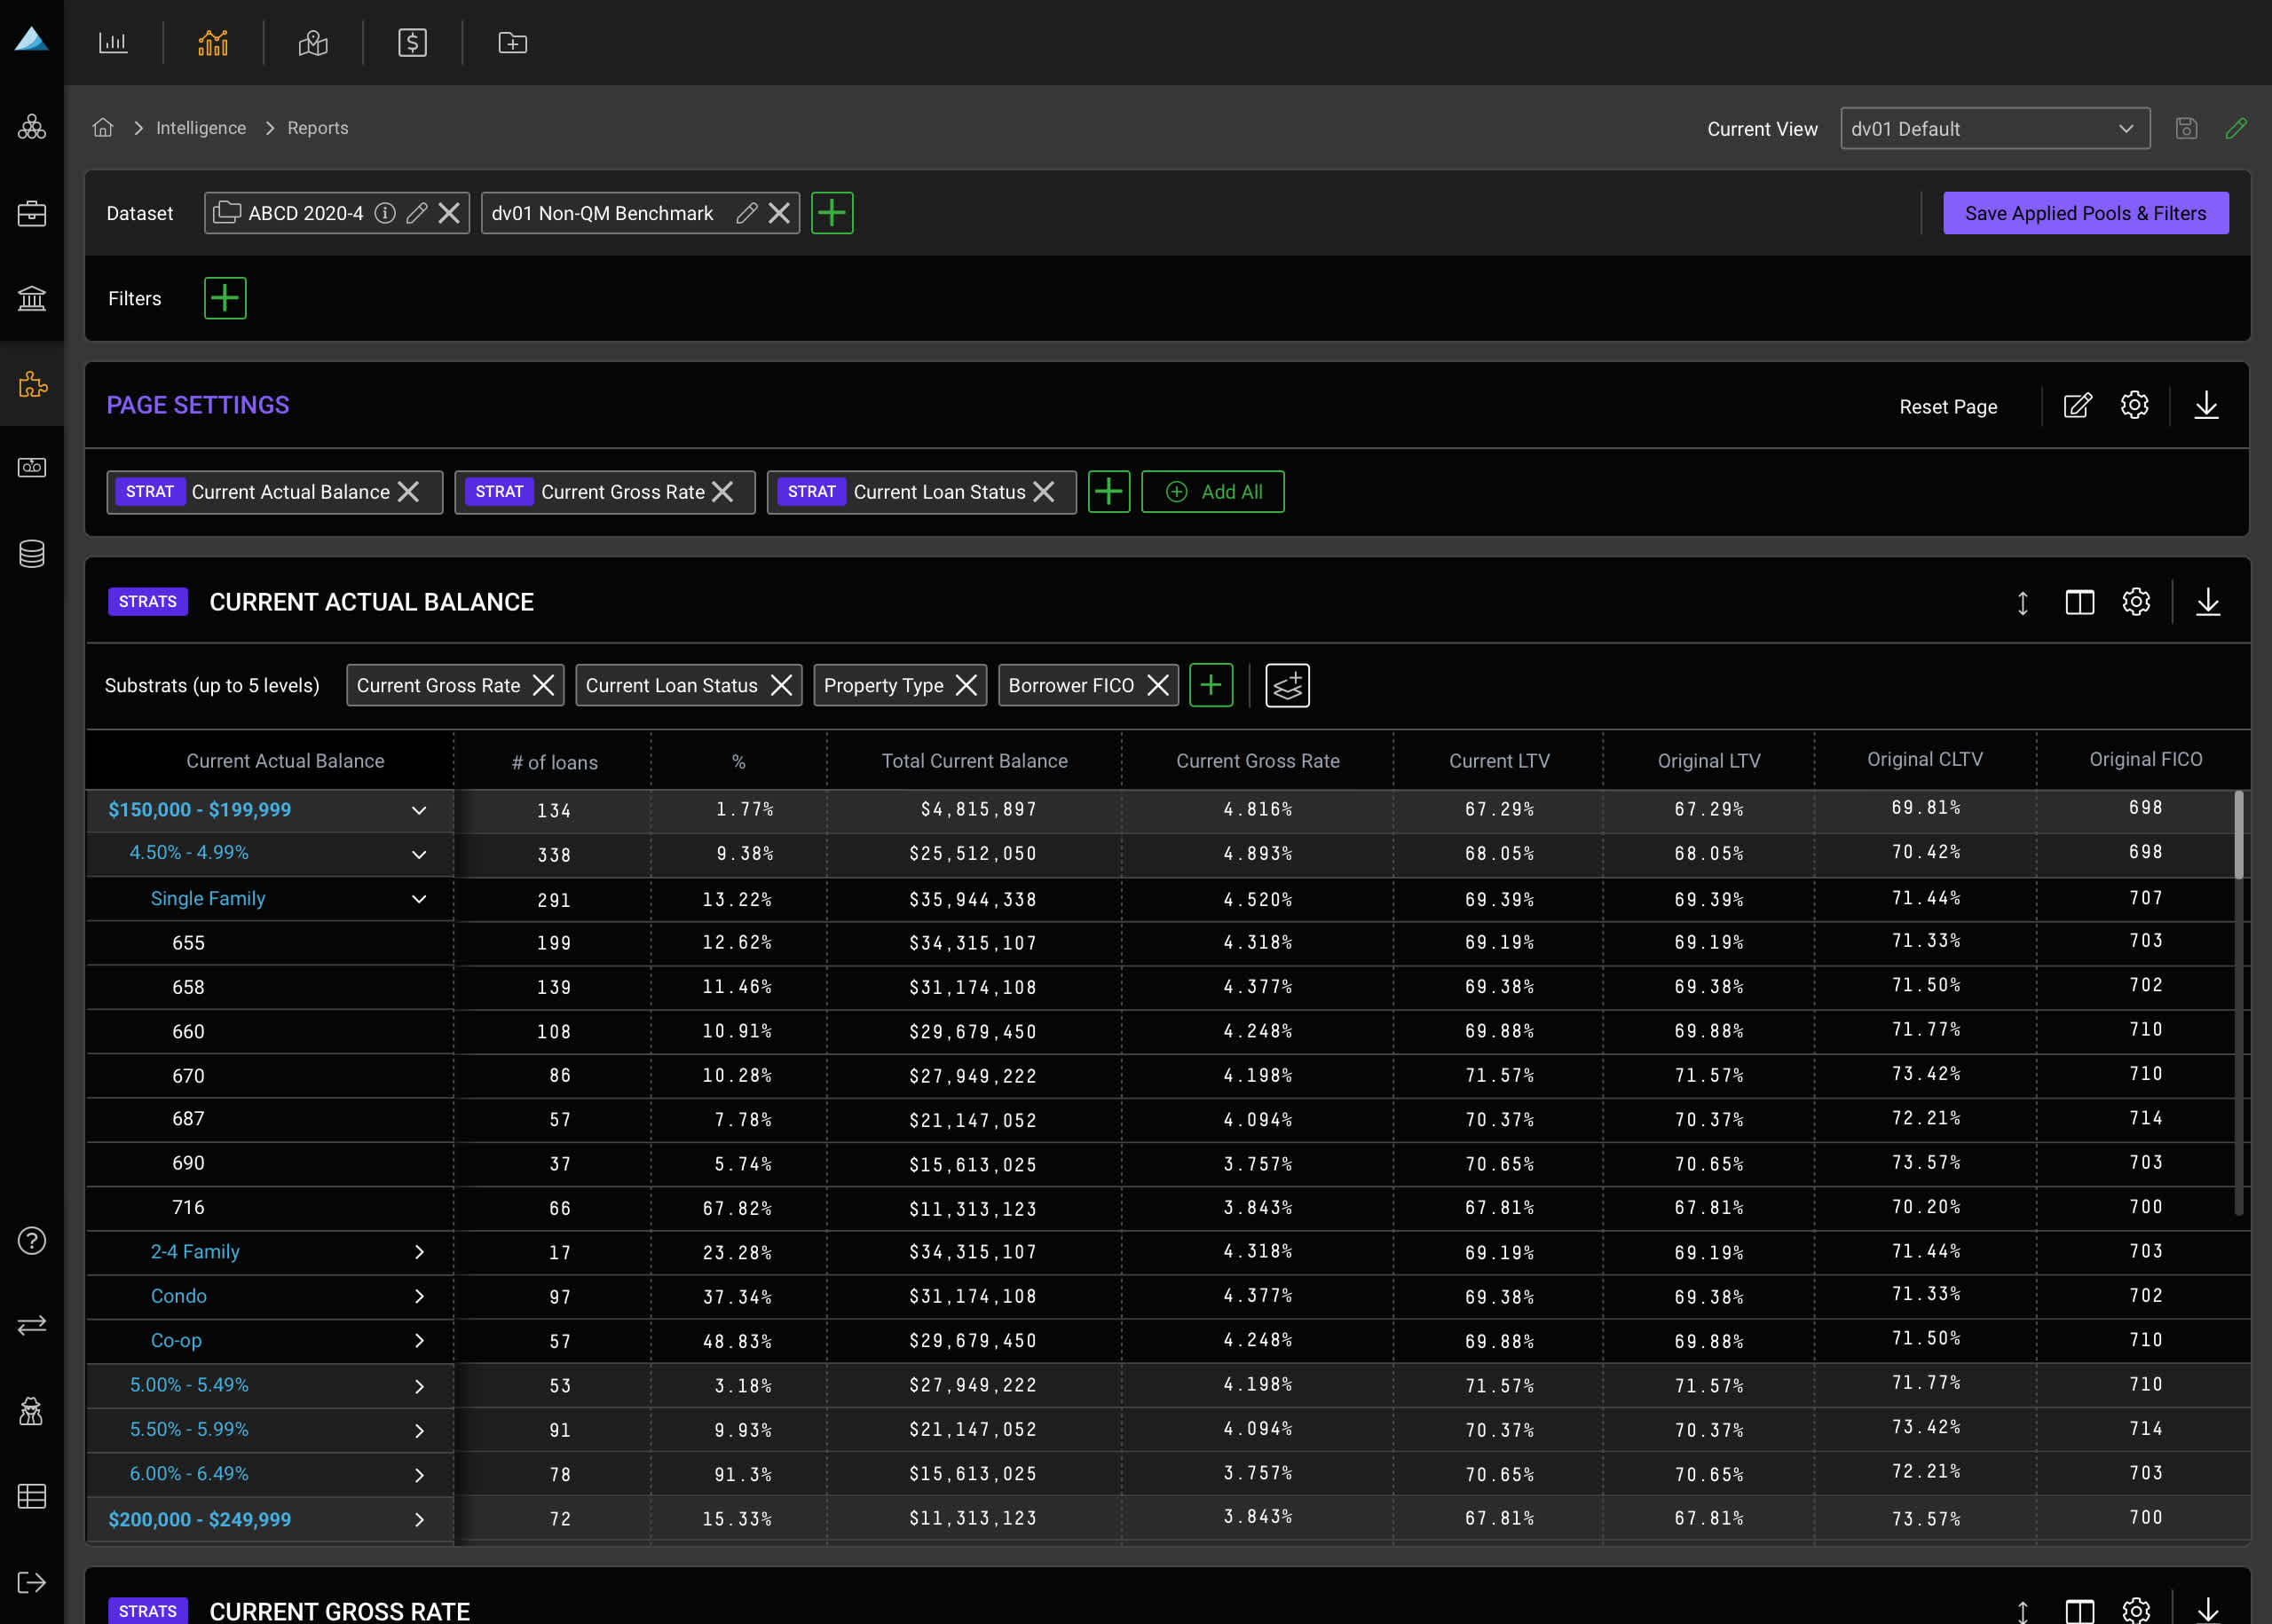Remove the Current Gross Rate strat chip
The image size is (2272, 1624).
(723, 492)
